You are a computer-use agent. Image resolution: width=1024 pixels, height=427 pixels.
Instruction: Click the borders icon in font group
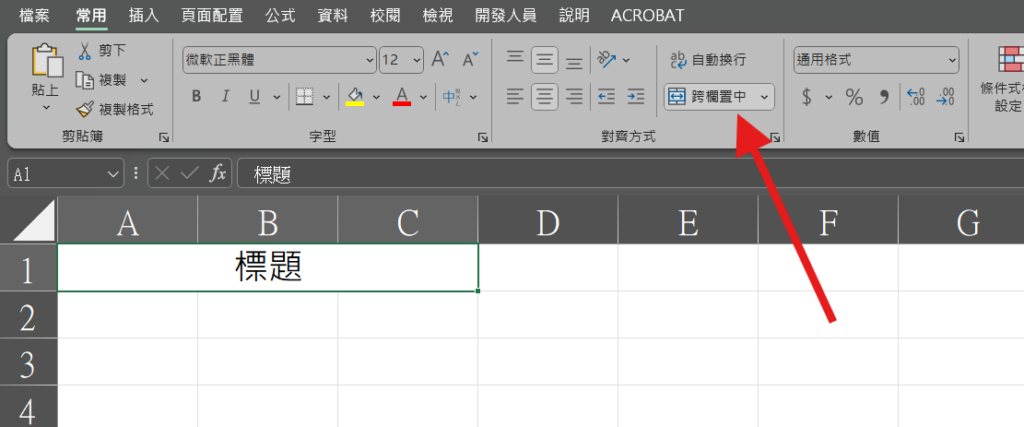[304, 97]
